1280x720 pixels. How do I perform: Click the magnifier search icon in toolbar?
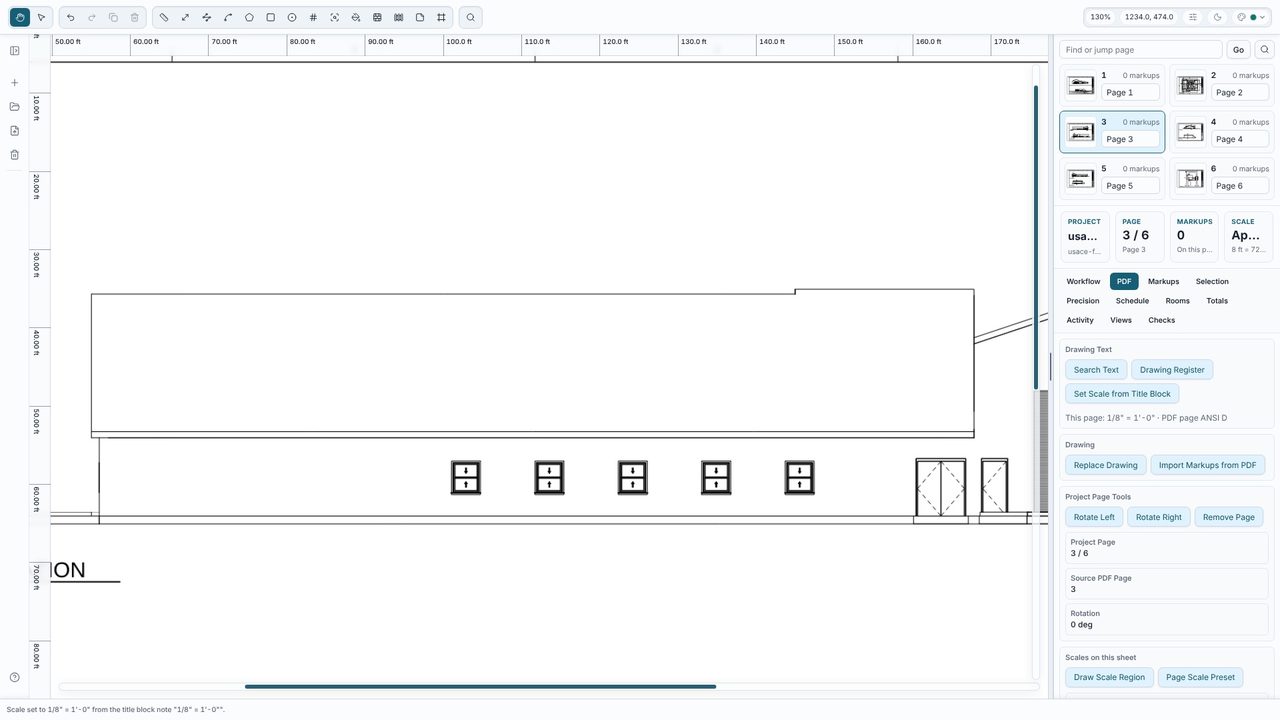coord(471,17)
